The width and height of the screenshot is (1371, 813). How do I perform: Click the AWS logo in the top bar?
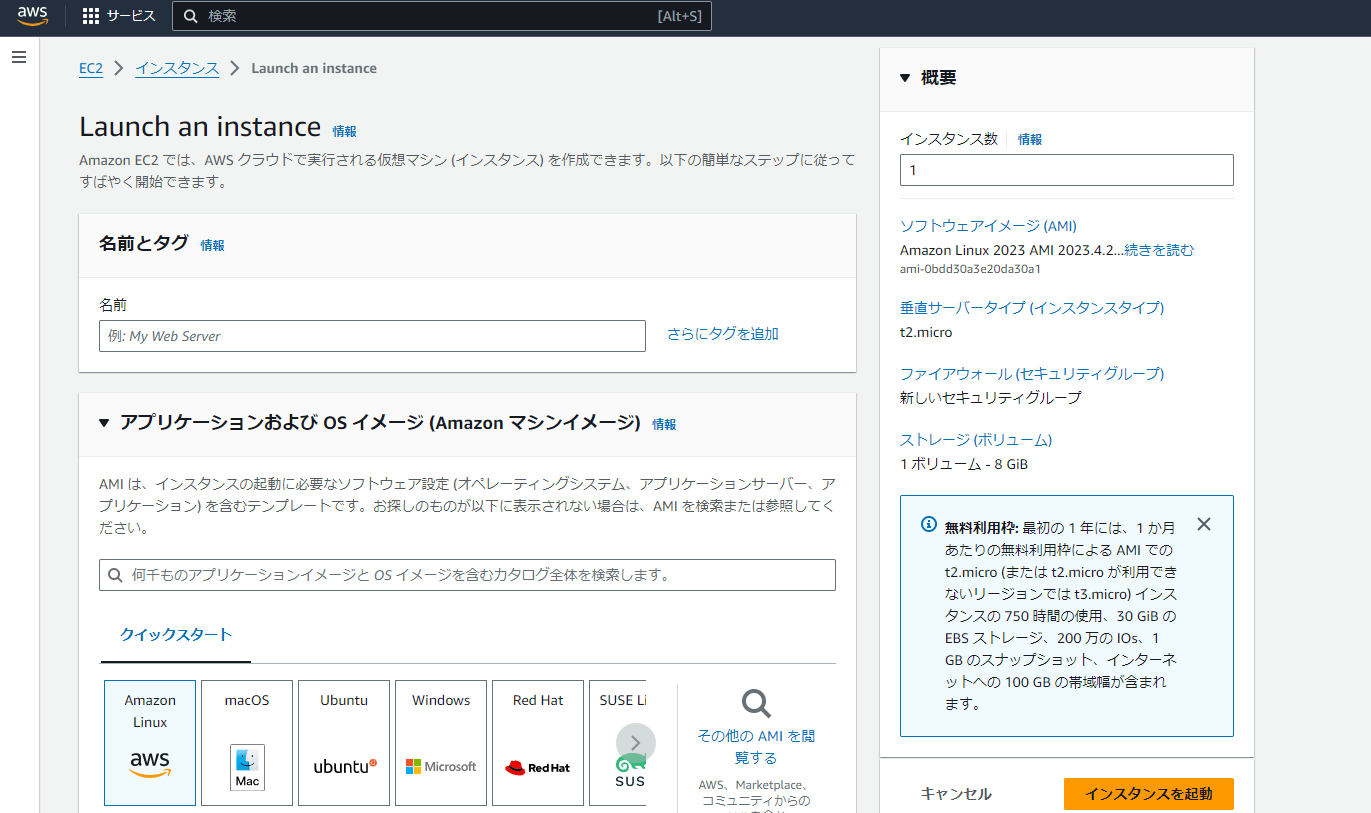pos(32,16)
